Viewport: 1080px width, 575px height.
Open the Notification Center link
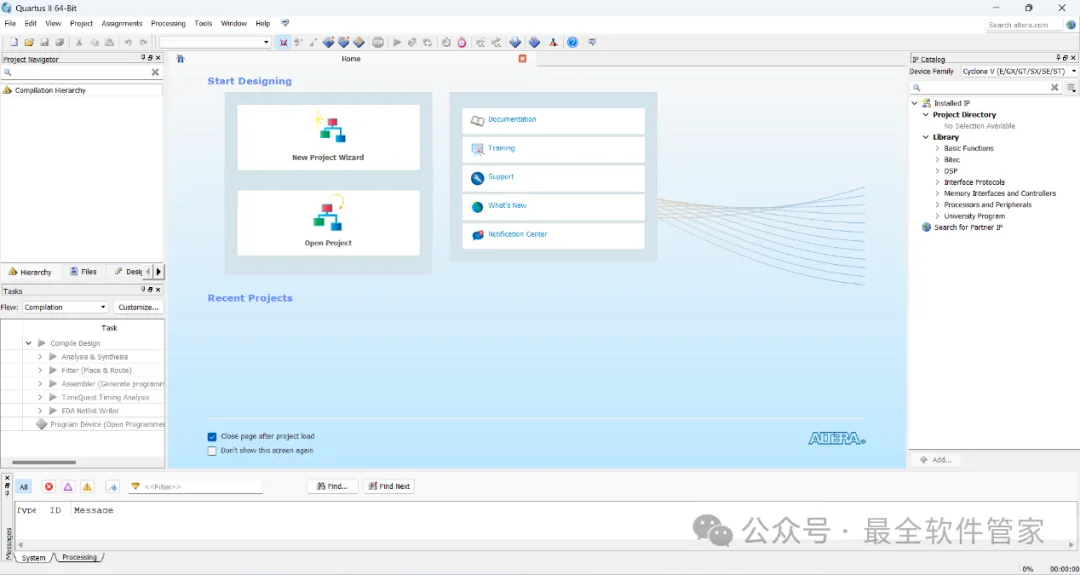(517, 234)
